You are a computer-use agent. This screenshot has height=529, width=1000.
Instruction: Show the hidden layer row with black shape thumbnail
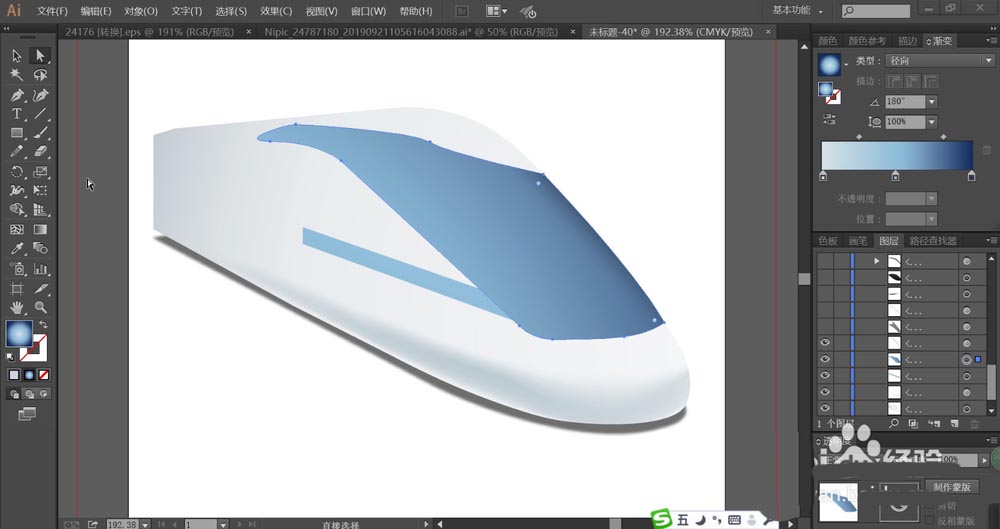(825, 278)
